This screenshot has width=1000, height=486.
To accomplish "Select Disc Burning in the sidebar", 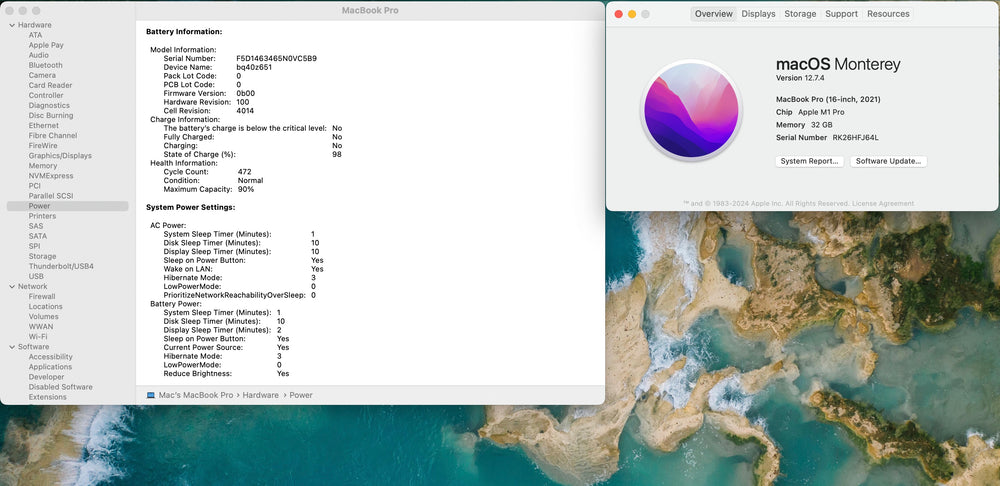I will tap(51, 115).
